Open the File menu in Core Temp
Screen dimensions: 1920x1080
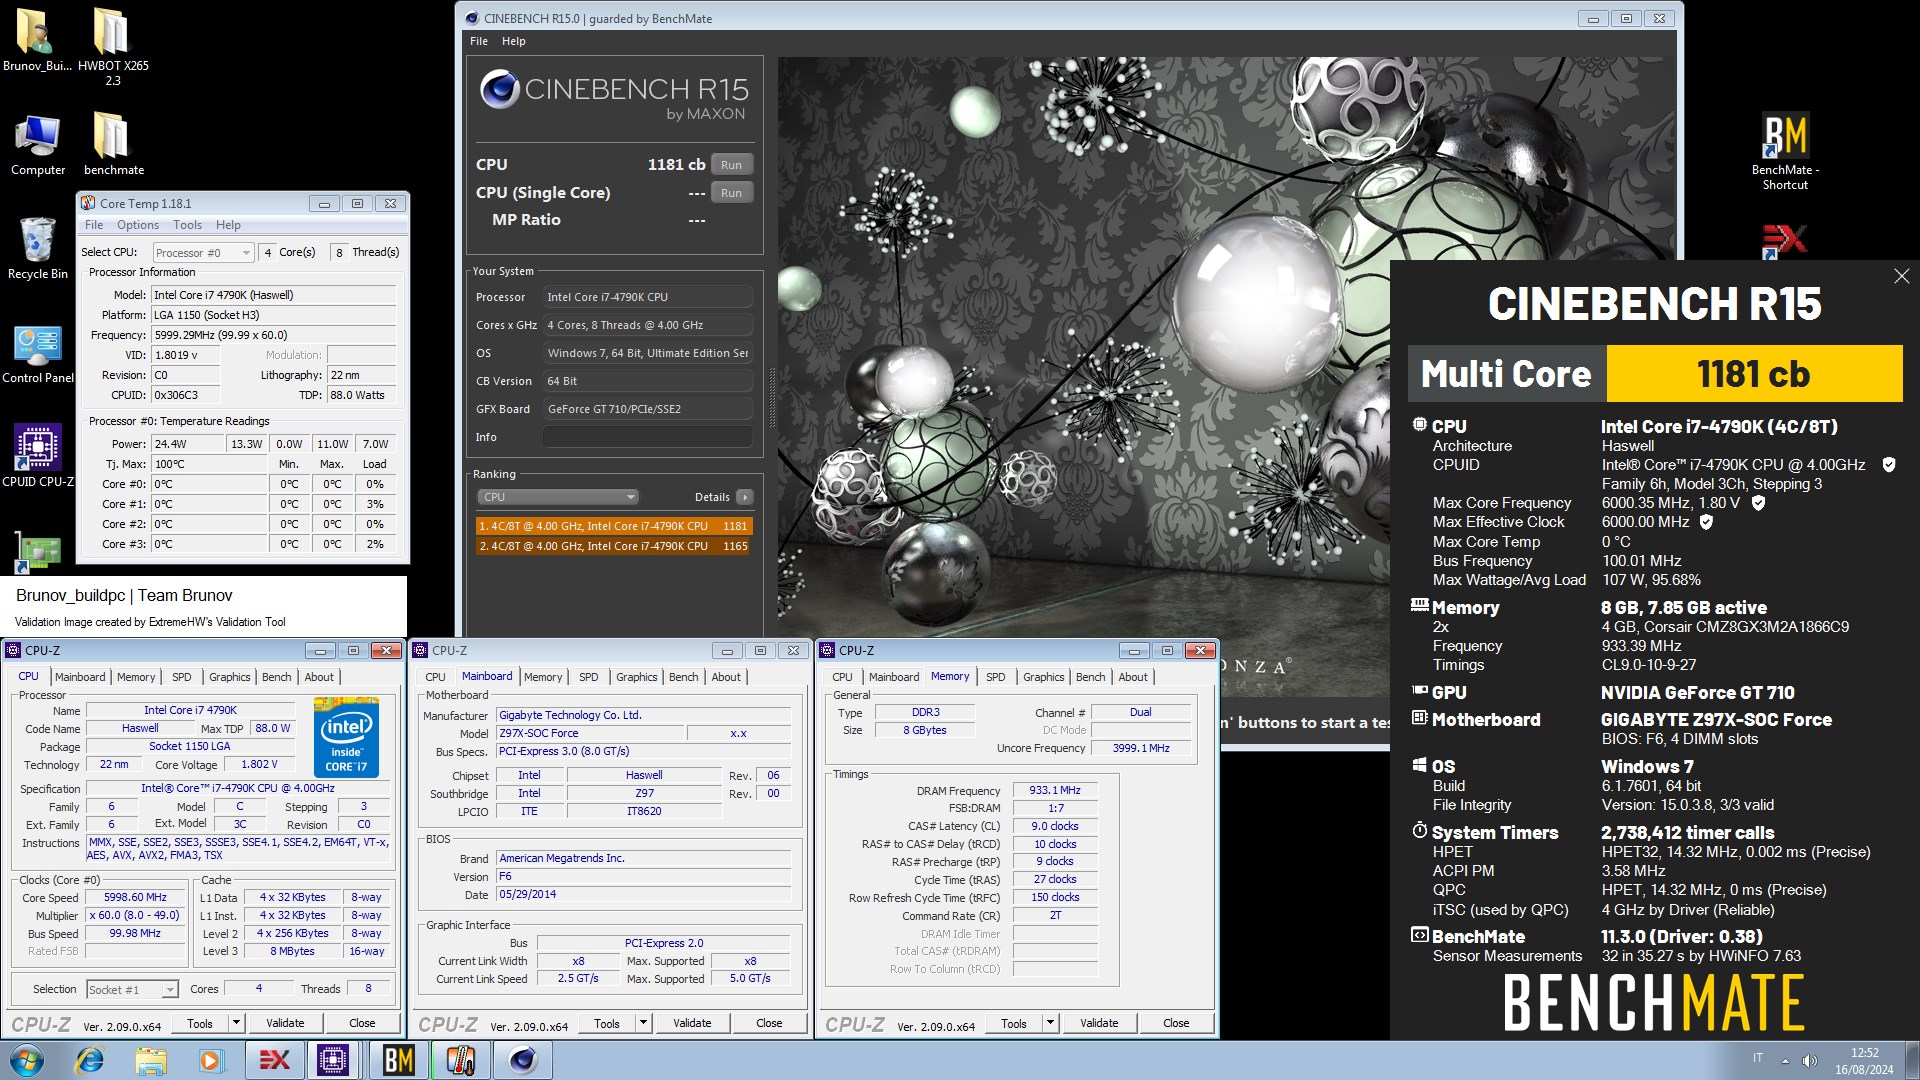[x=94, y=225]
